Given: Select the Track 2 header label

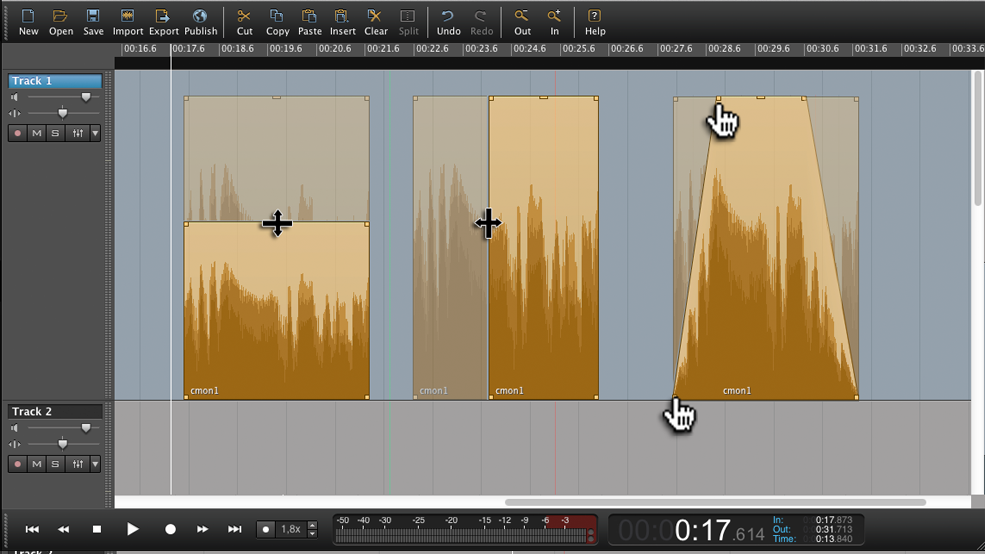Looking at the screenshot, I should (55, 411).
